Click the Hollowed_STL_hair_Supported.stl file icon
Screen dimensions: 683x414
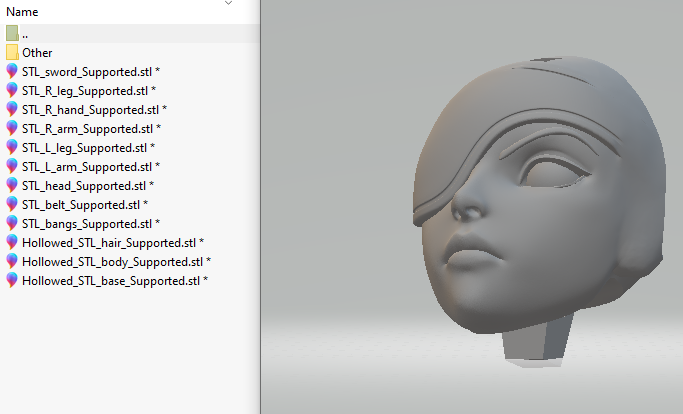12,242
